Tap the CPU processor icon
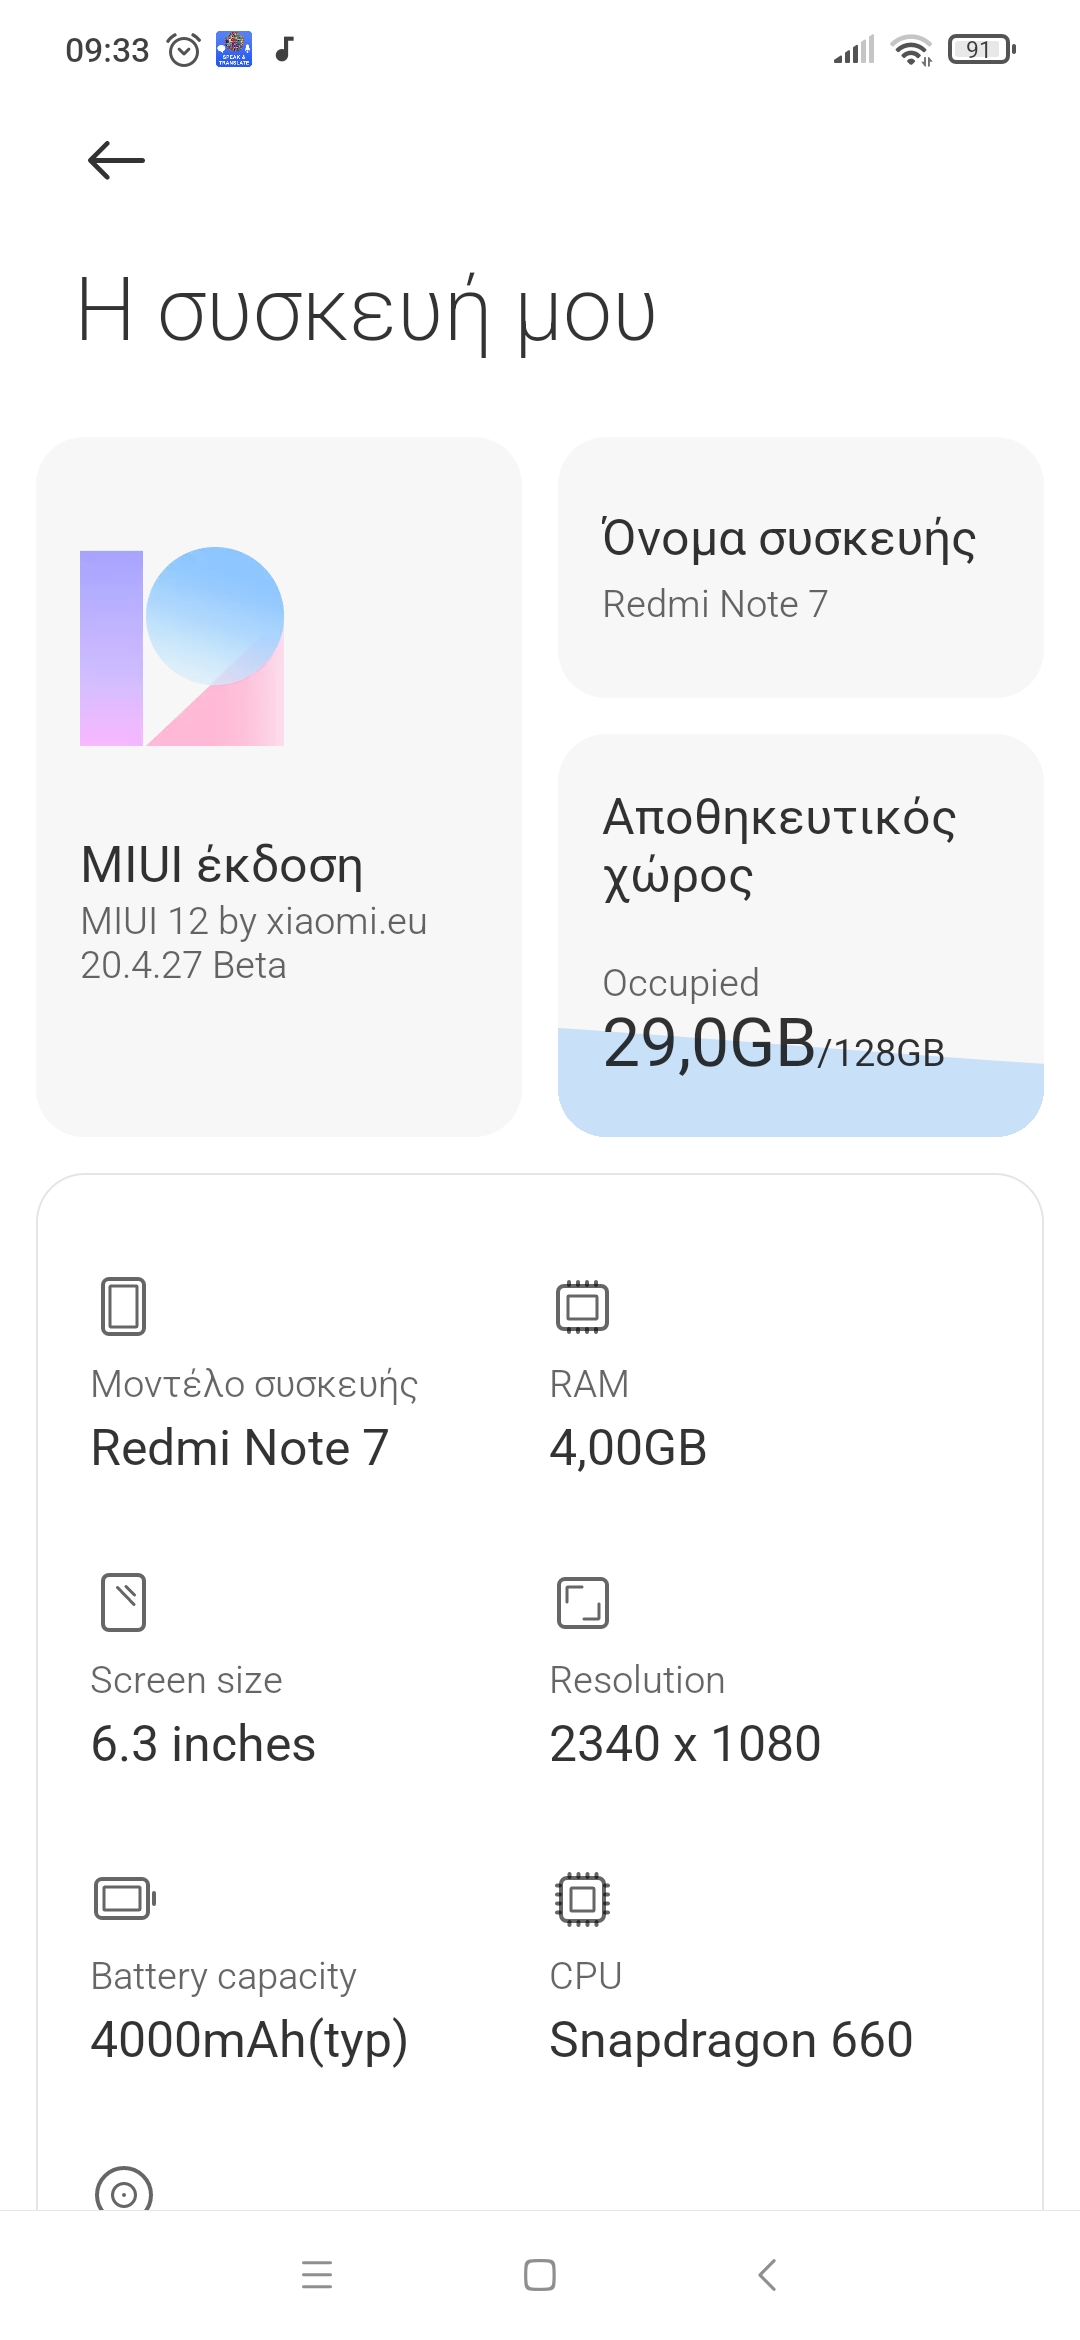This screenshot has height=2340, width=1080. coord(582,1898)
